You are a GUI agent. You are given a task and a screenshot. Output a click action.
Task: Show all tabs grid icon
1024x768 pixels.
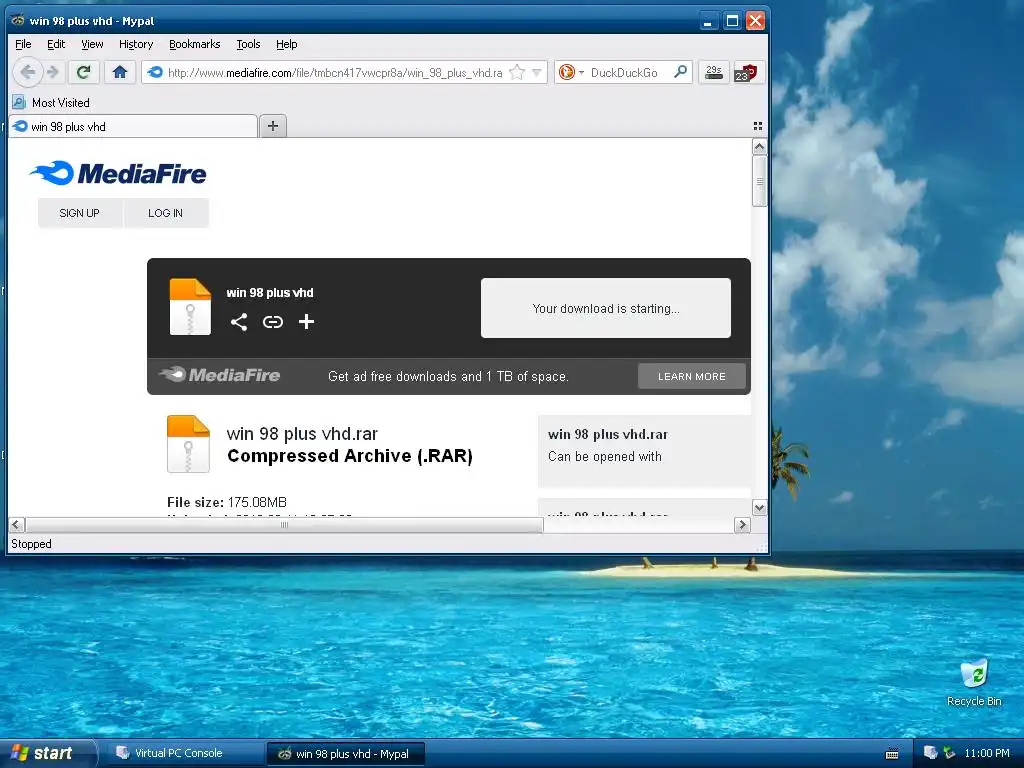point(758,126)
